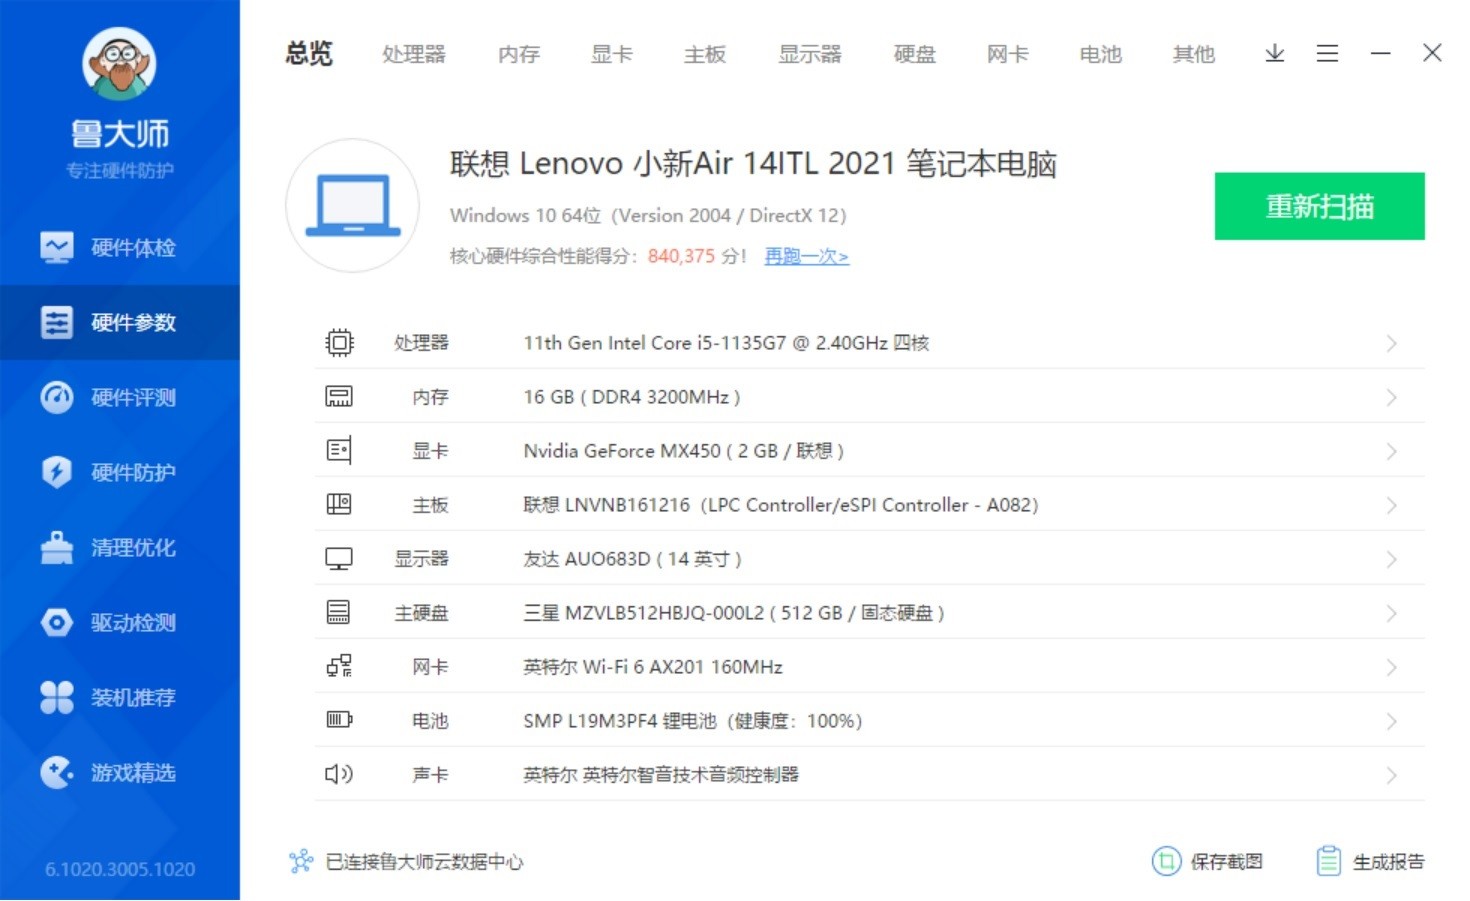Click the 内存 row memory icon
Viewport: 1470px width, 901px height.
[x=339, y=397]
